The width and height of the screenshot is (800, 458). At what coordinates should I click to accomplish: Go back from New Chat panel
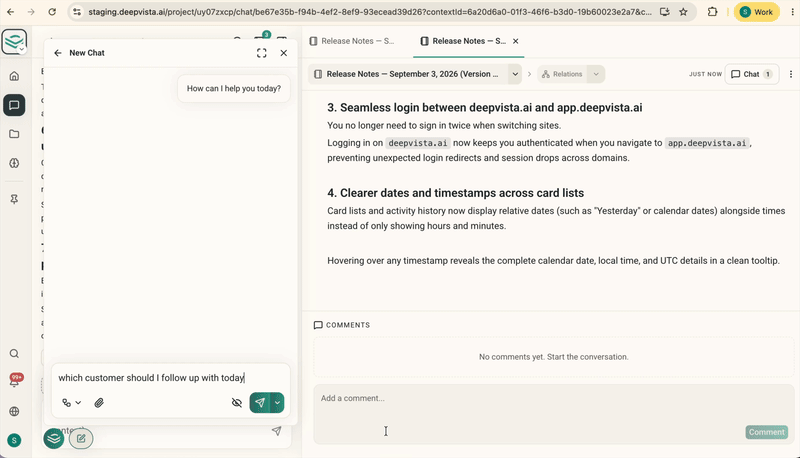click(58, 53)
